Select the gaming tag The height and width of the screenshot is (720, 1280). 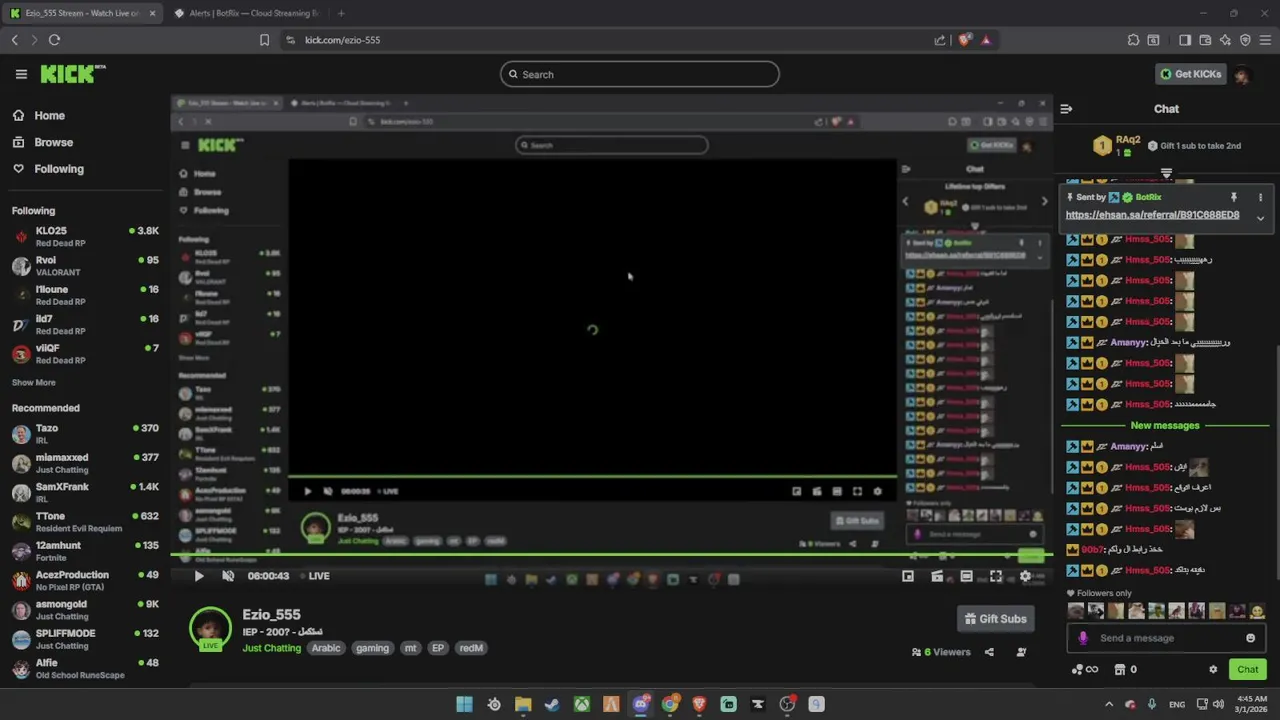tap(372, 648)
